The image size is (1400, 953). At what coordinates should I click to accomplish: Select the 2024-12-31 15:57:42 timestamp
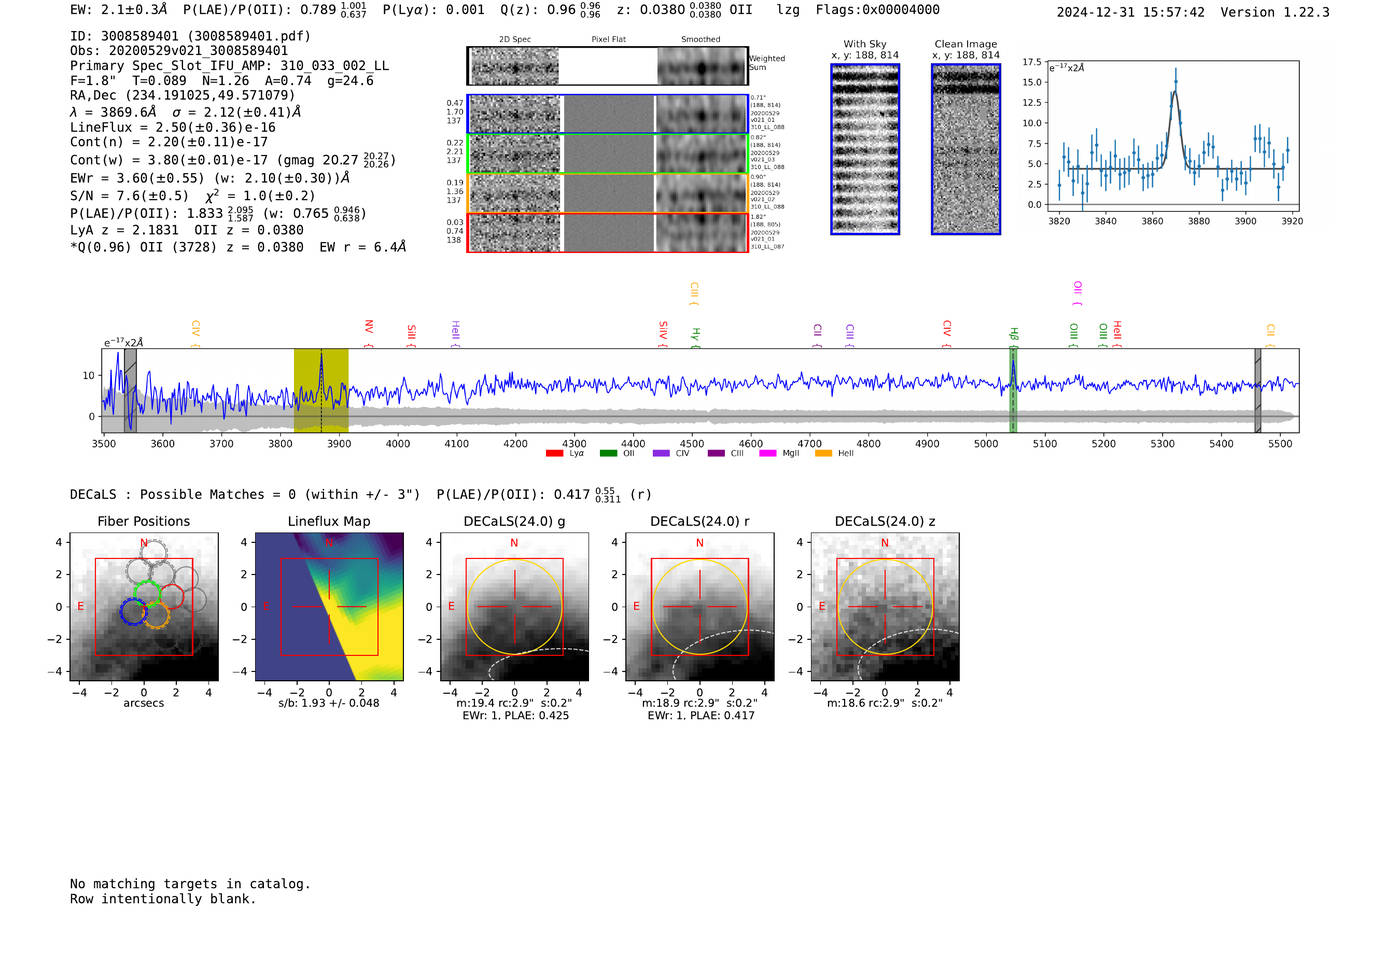pyautogui.click(x=1131, y=12)
